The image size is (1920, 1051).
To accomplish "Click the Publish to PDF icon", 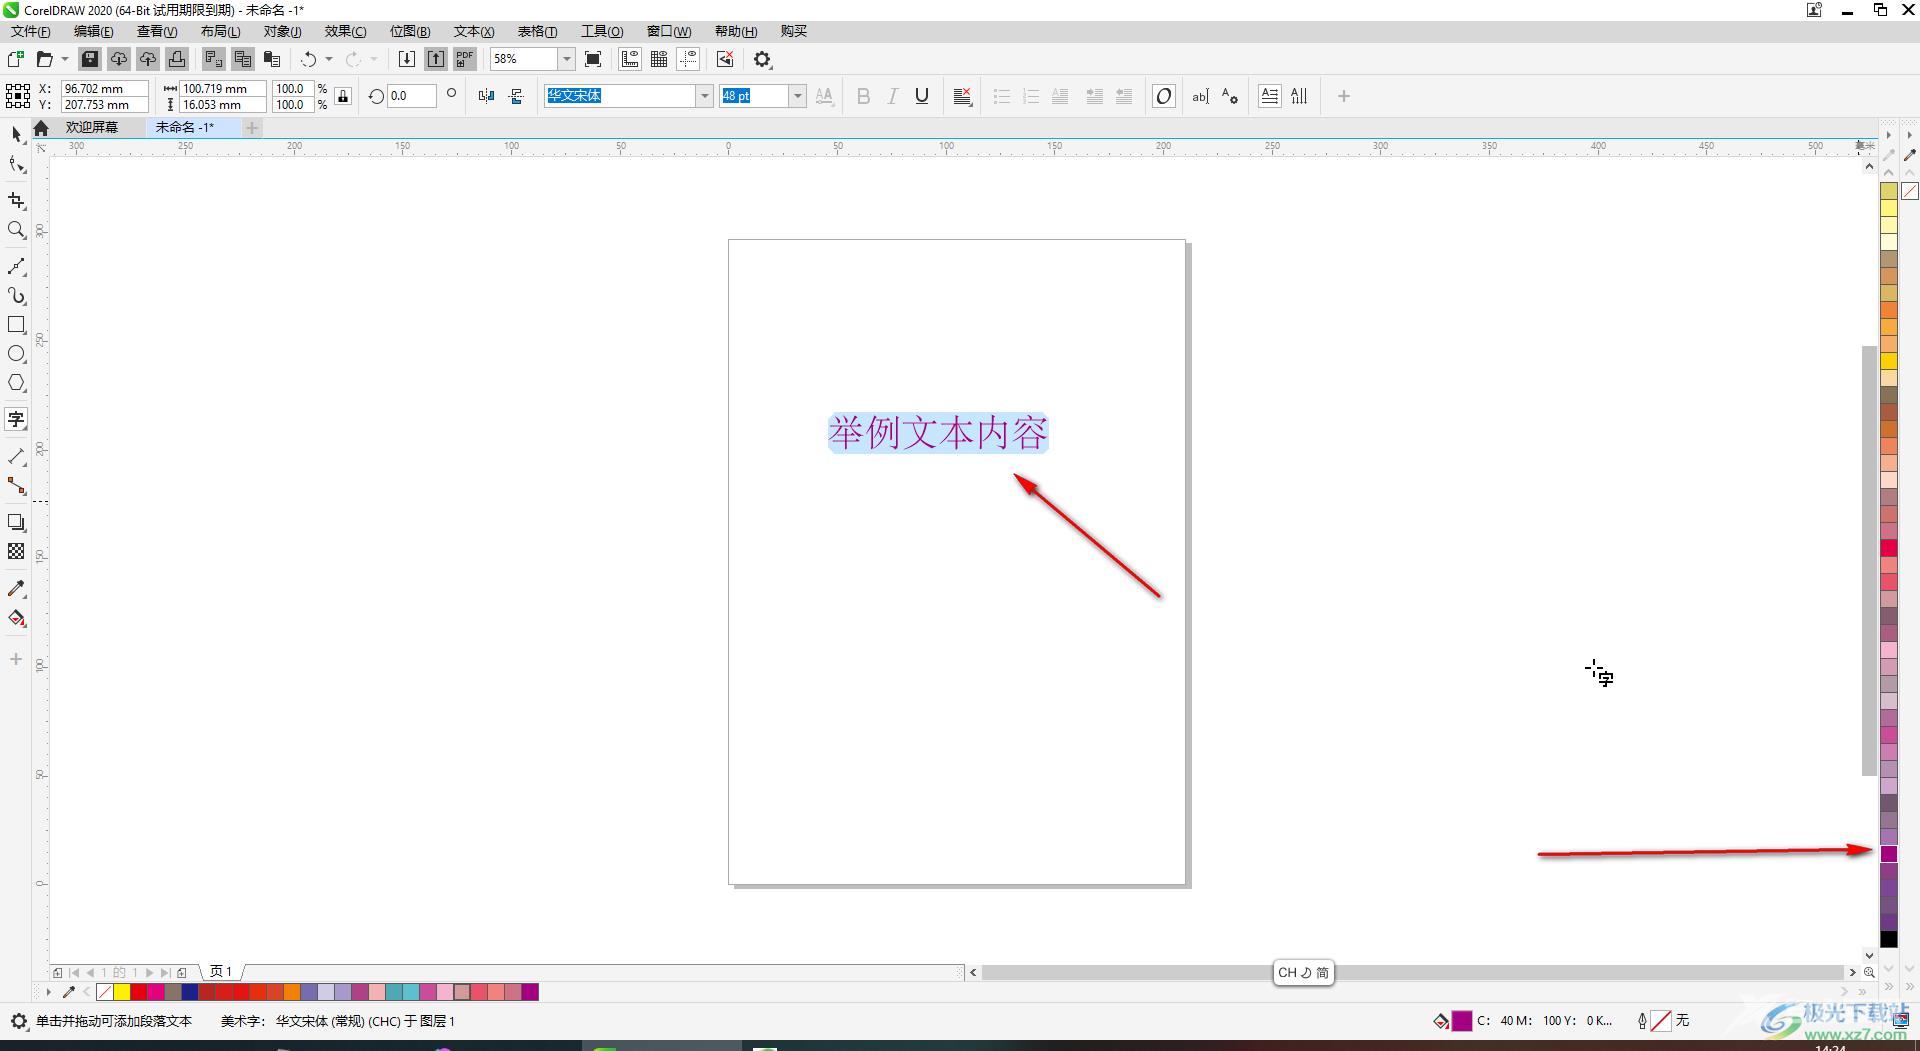I will click(465, 59).
